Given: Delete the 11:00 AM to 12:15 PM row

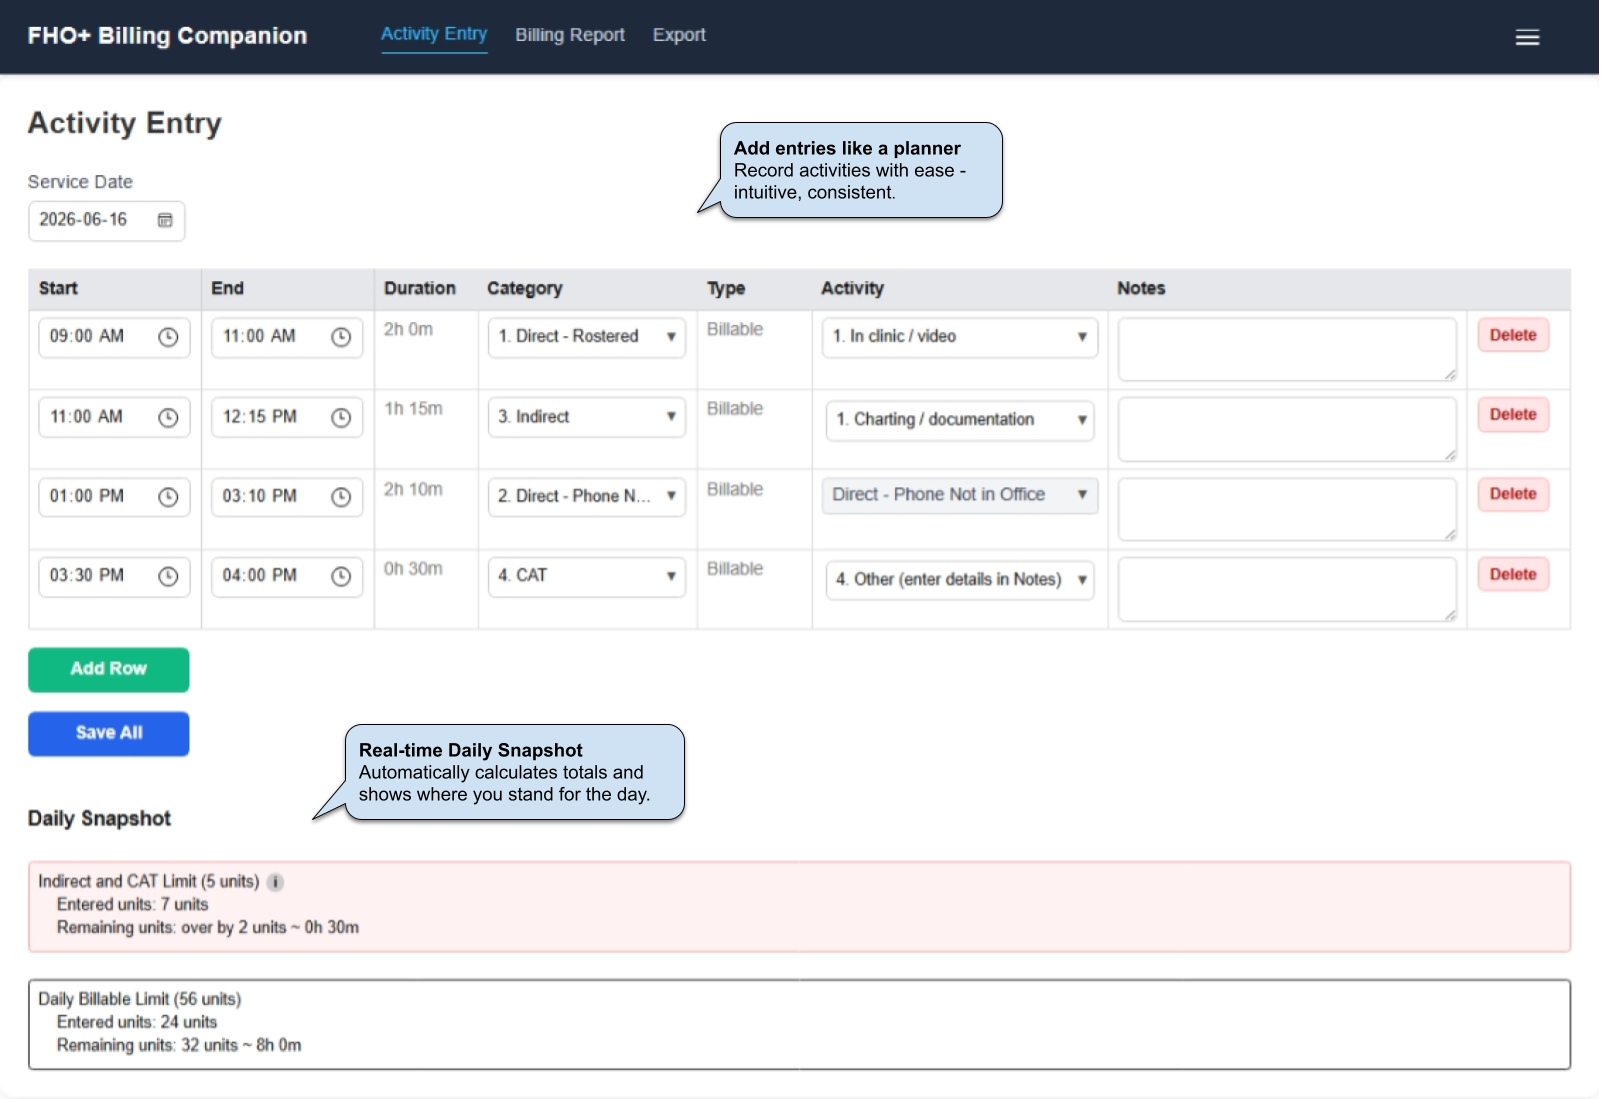Looking at the screenshot, I should (1513, 414).
